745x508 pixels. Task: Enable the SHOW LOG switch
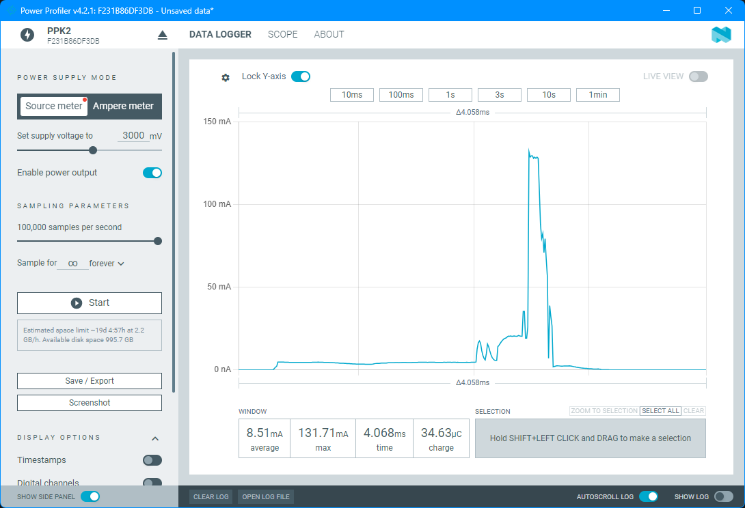(724, 497)
